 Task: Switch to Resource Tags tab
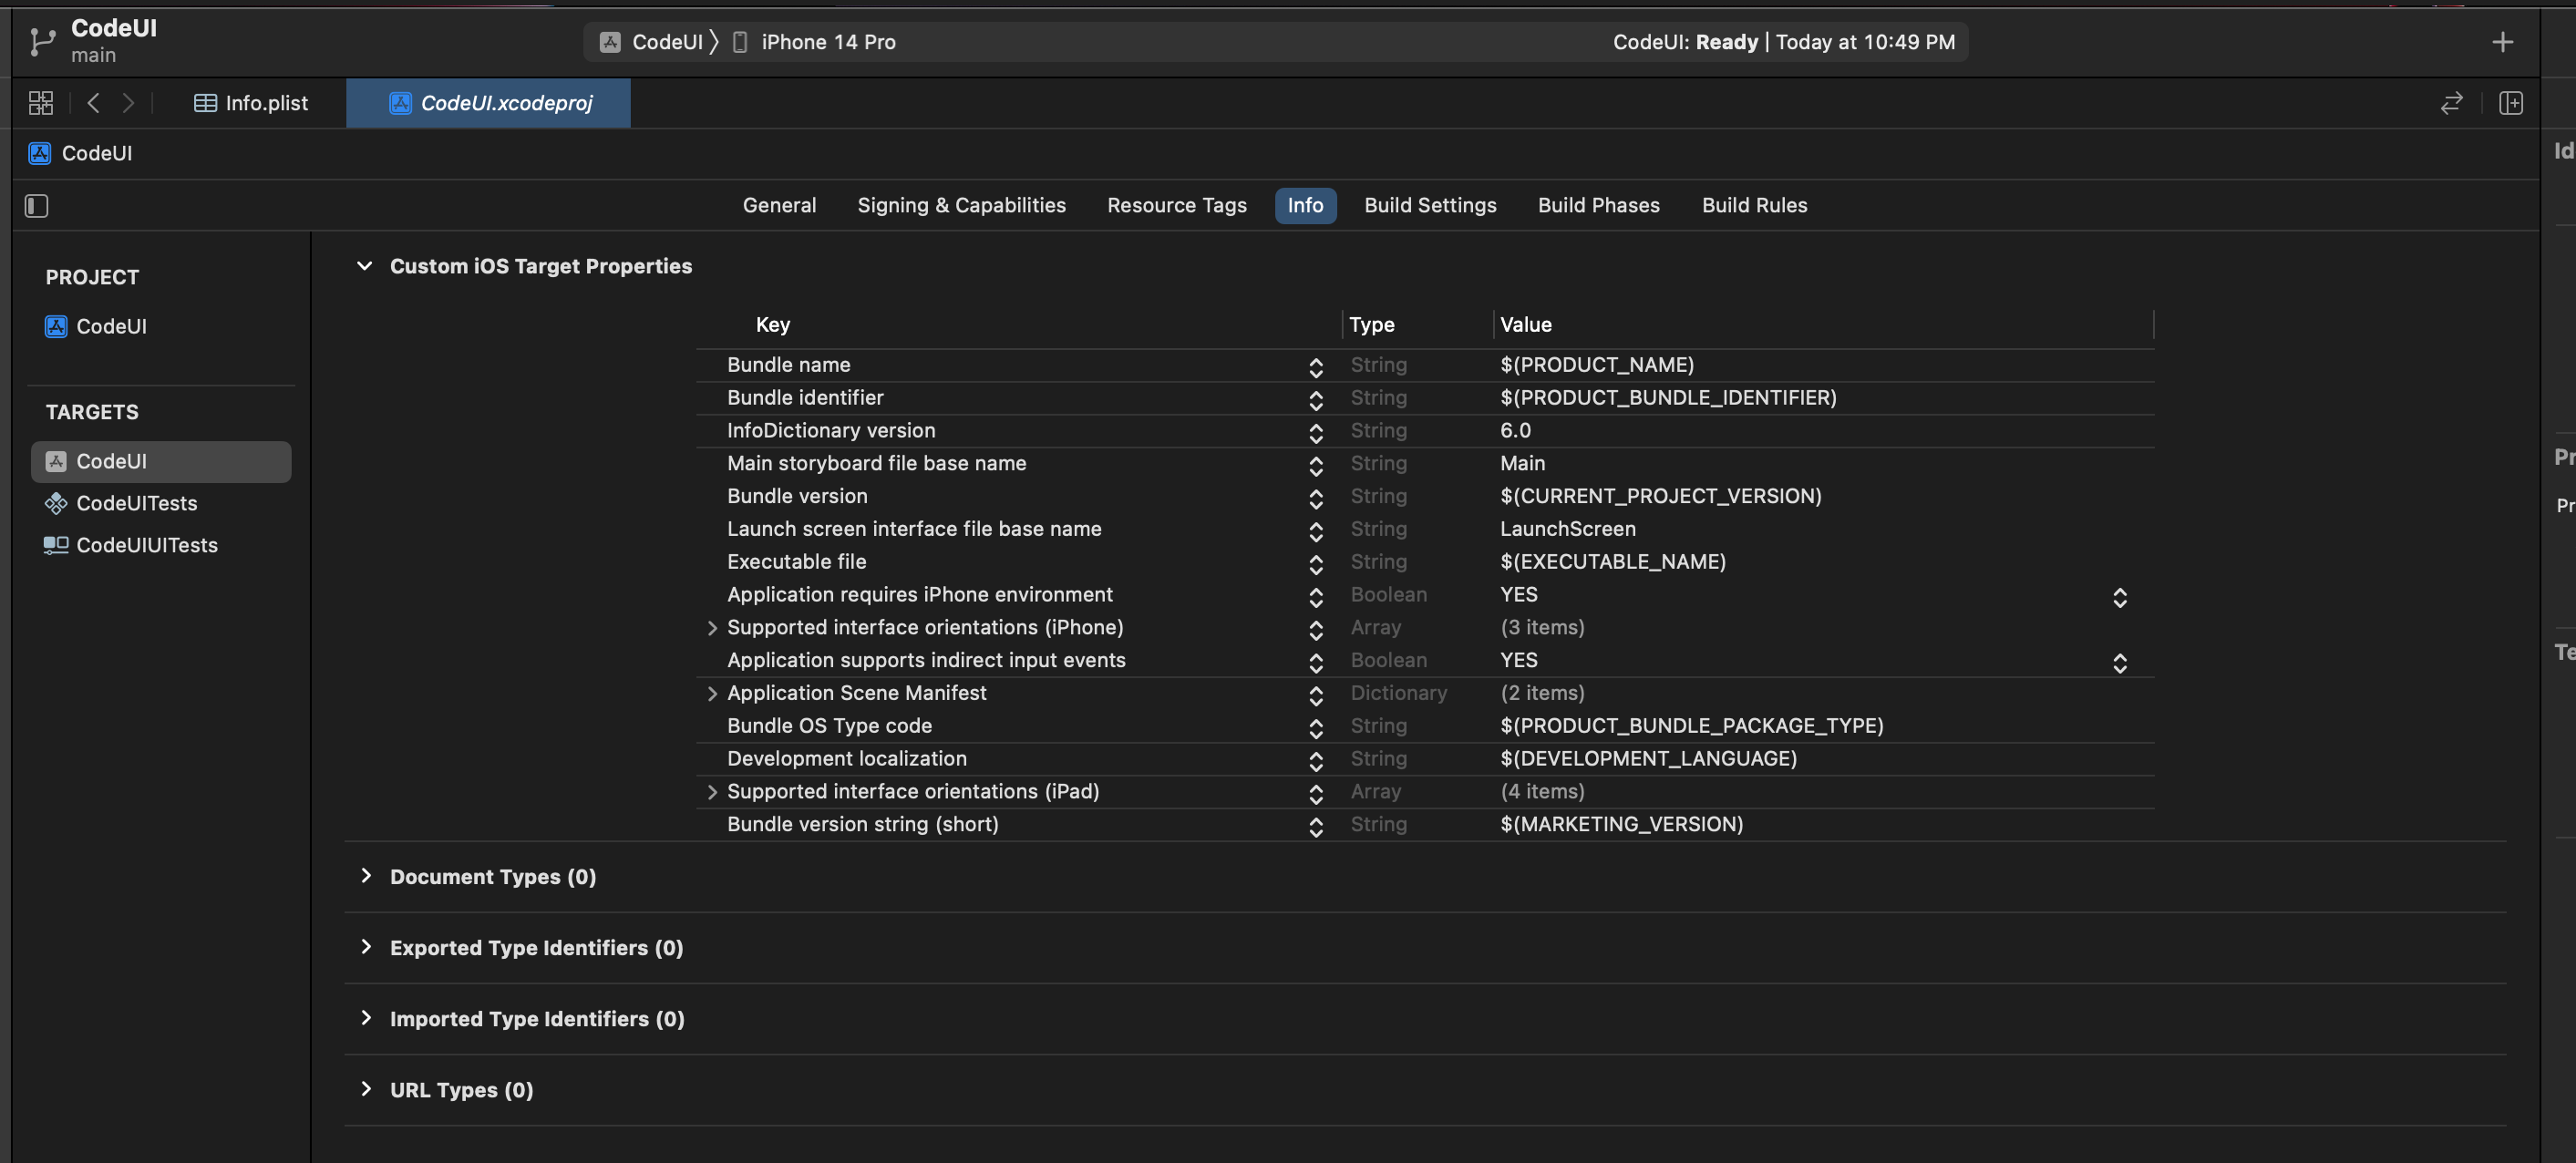[x=1177, y=205]
